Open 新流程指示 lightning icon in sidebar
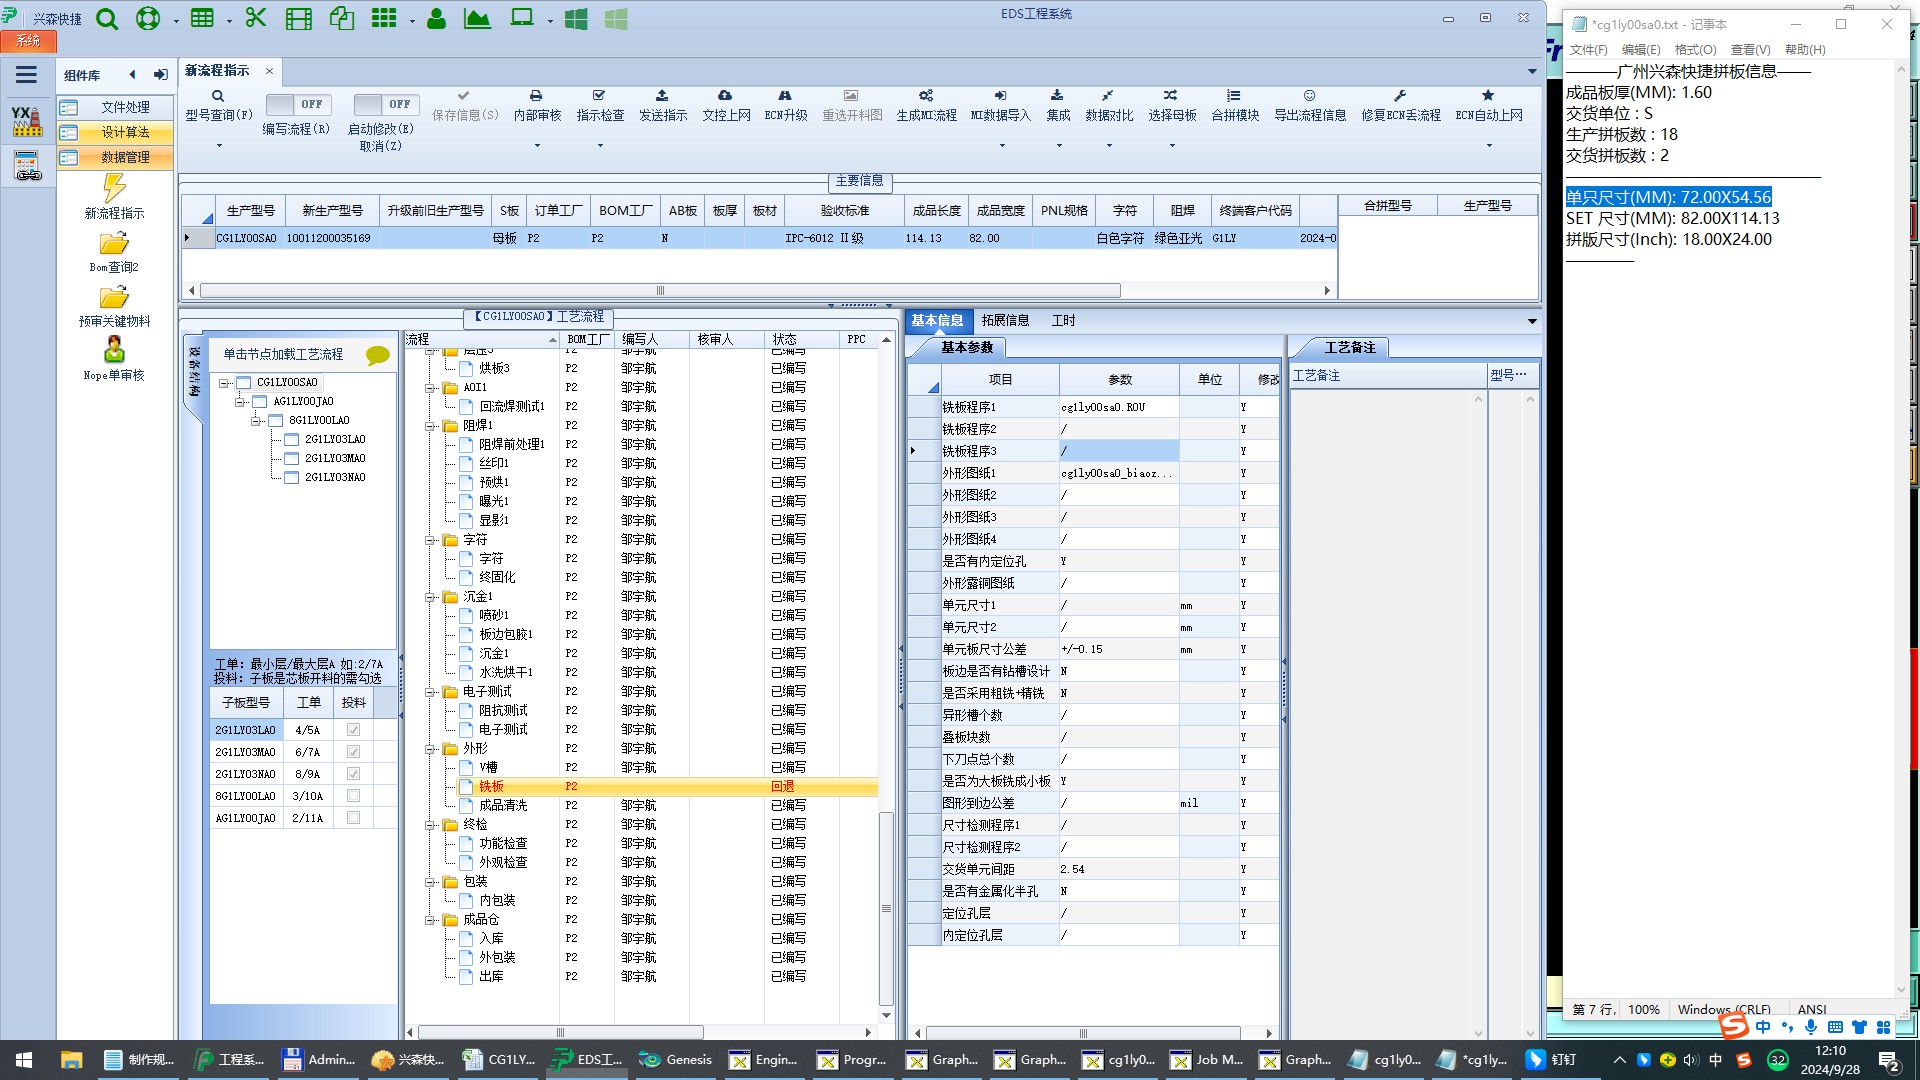 tap(114, 187)
